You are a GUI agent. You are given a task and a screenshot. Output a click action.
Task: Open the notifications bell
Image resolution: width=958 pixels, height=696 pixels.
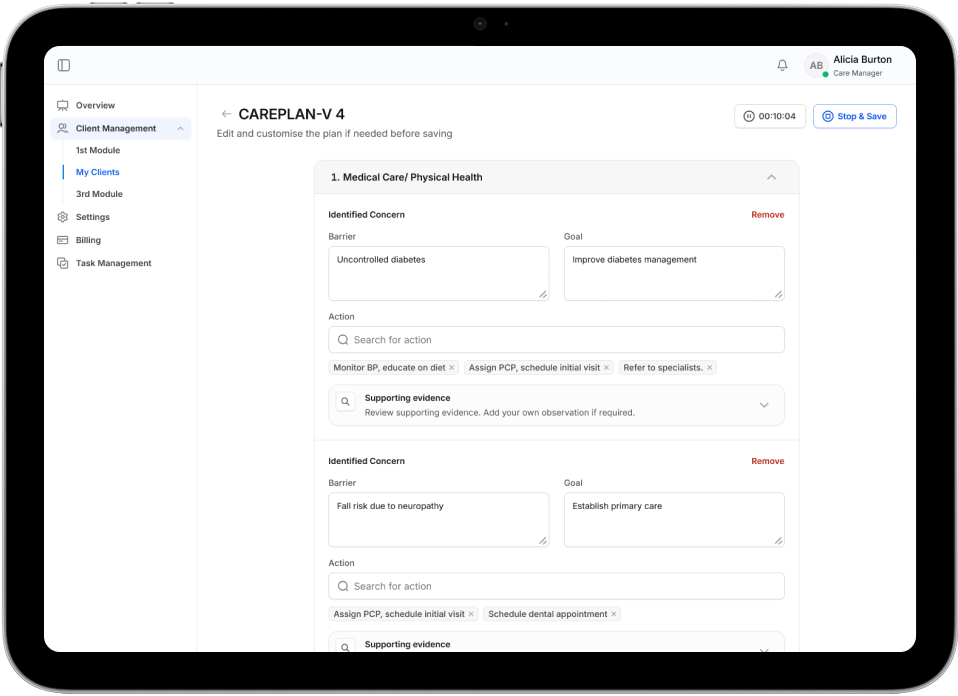782,65
